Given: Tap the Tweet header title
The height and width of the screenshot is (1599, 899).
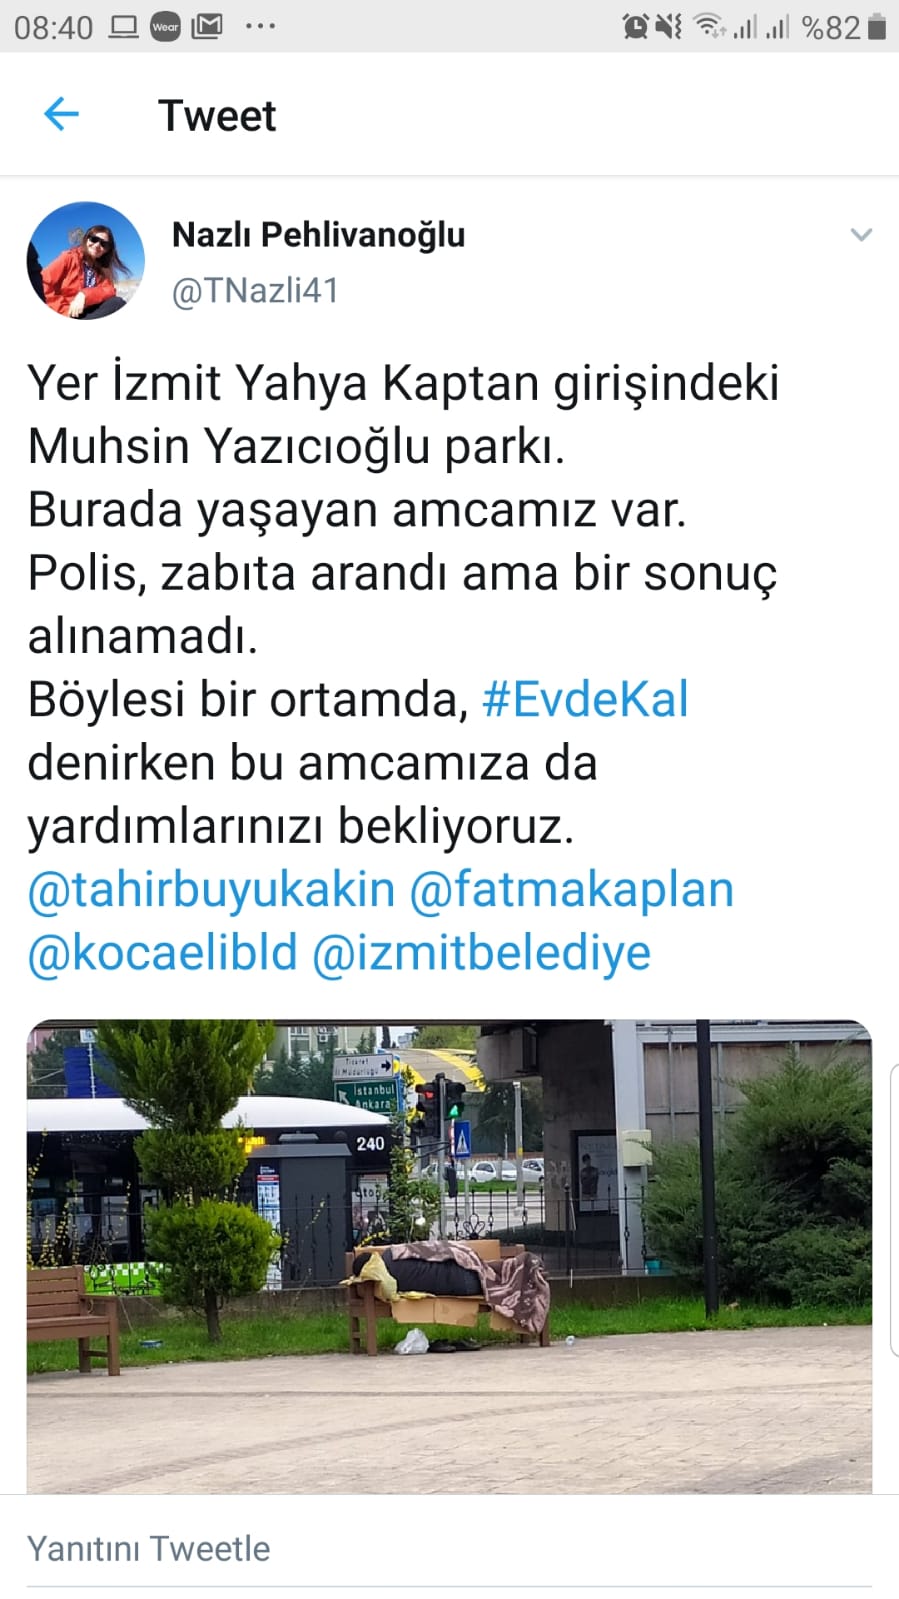Looking at the screenshot, I should (217, 116).
